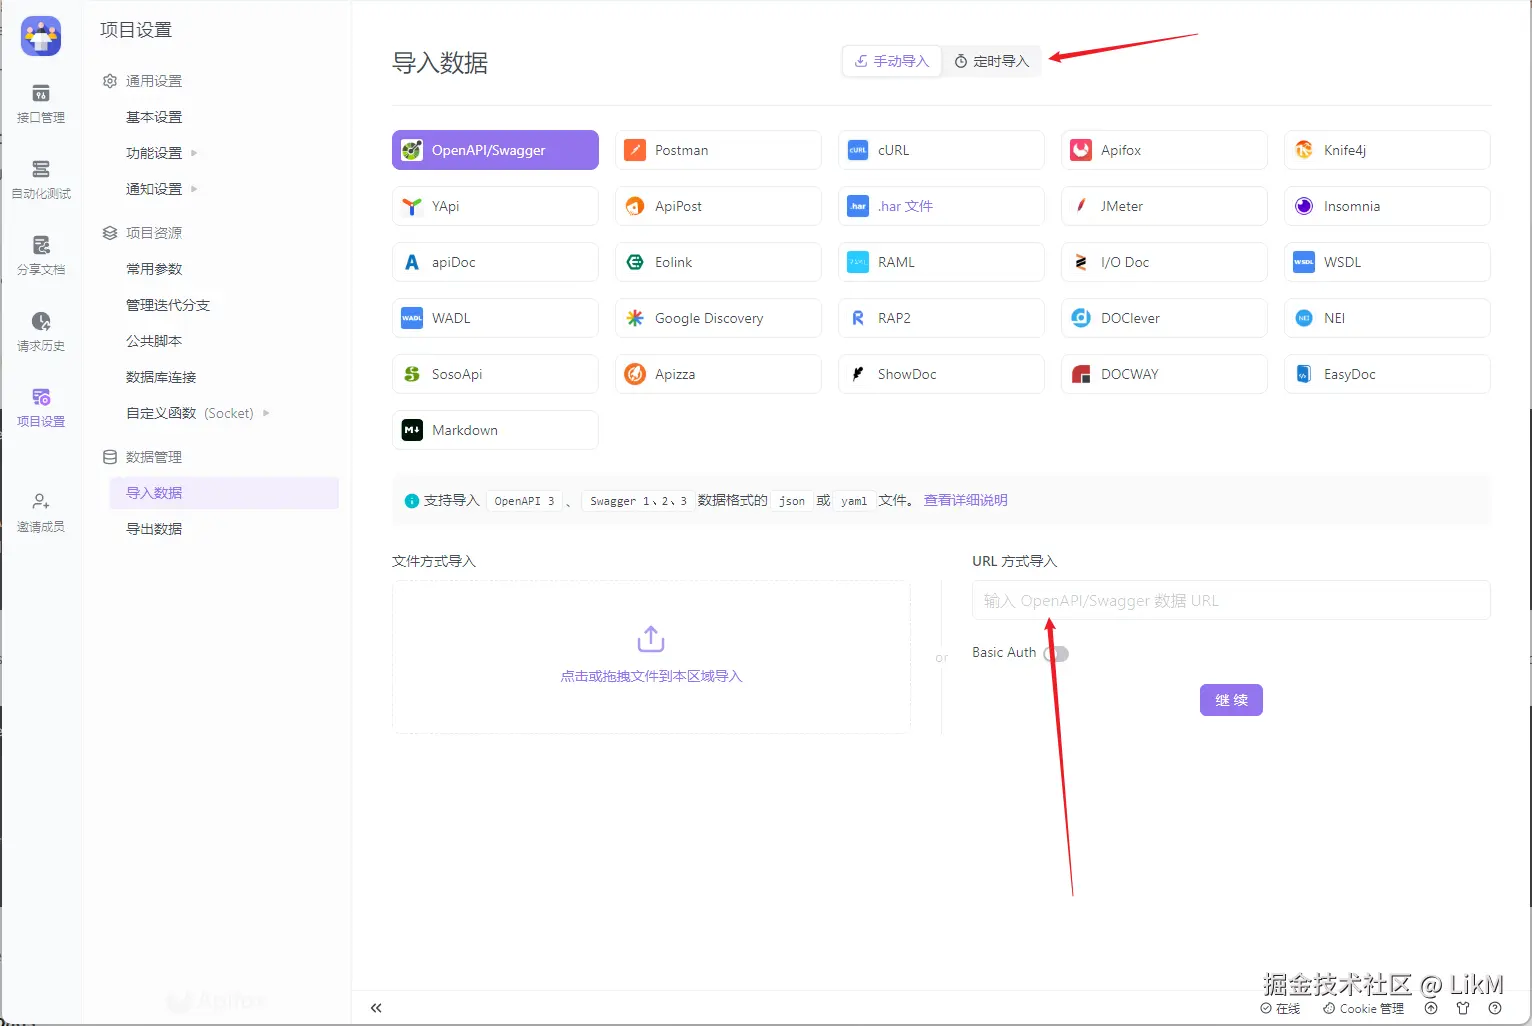Select Knife4j import format
The image size is (1532, 1026).
pos(1387,150)
